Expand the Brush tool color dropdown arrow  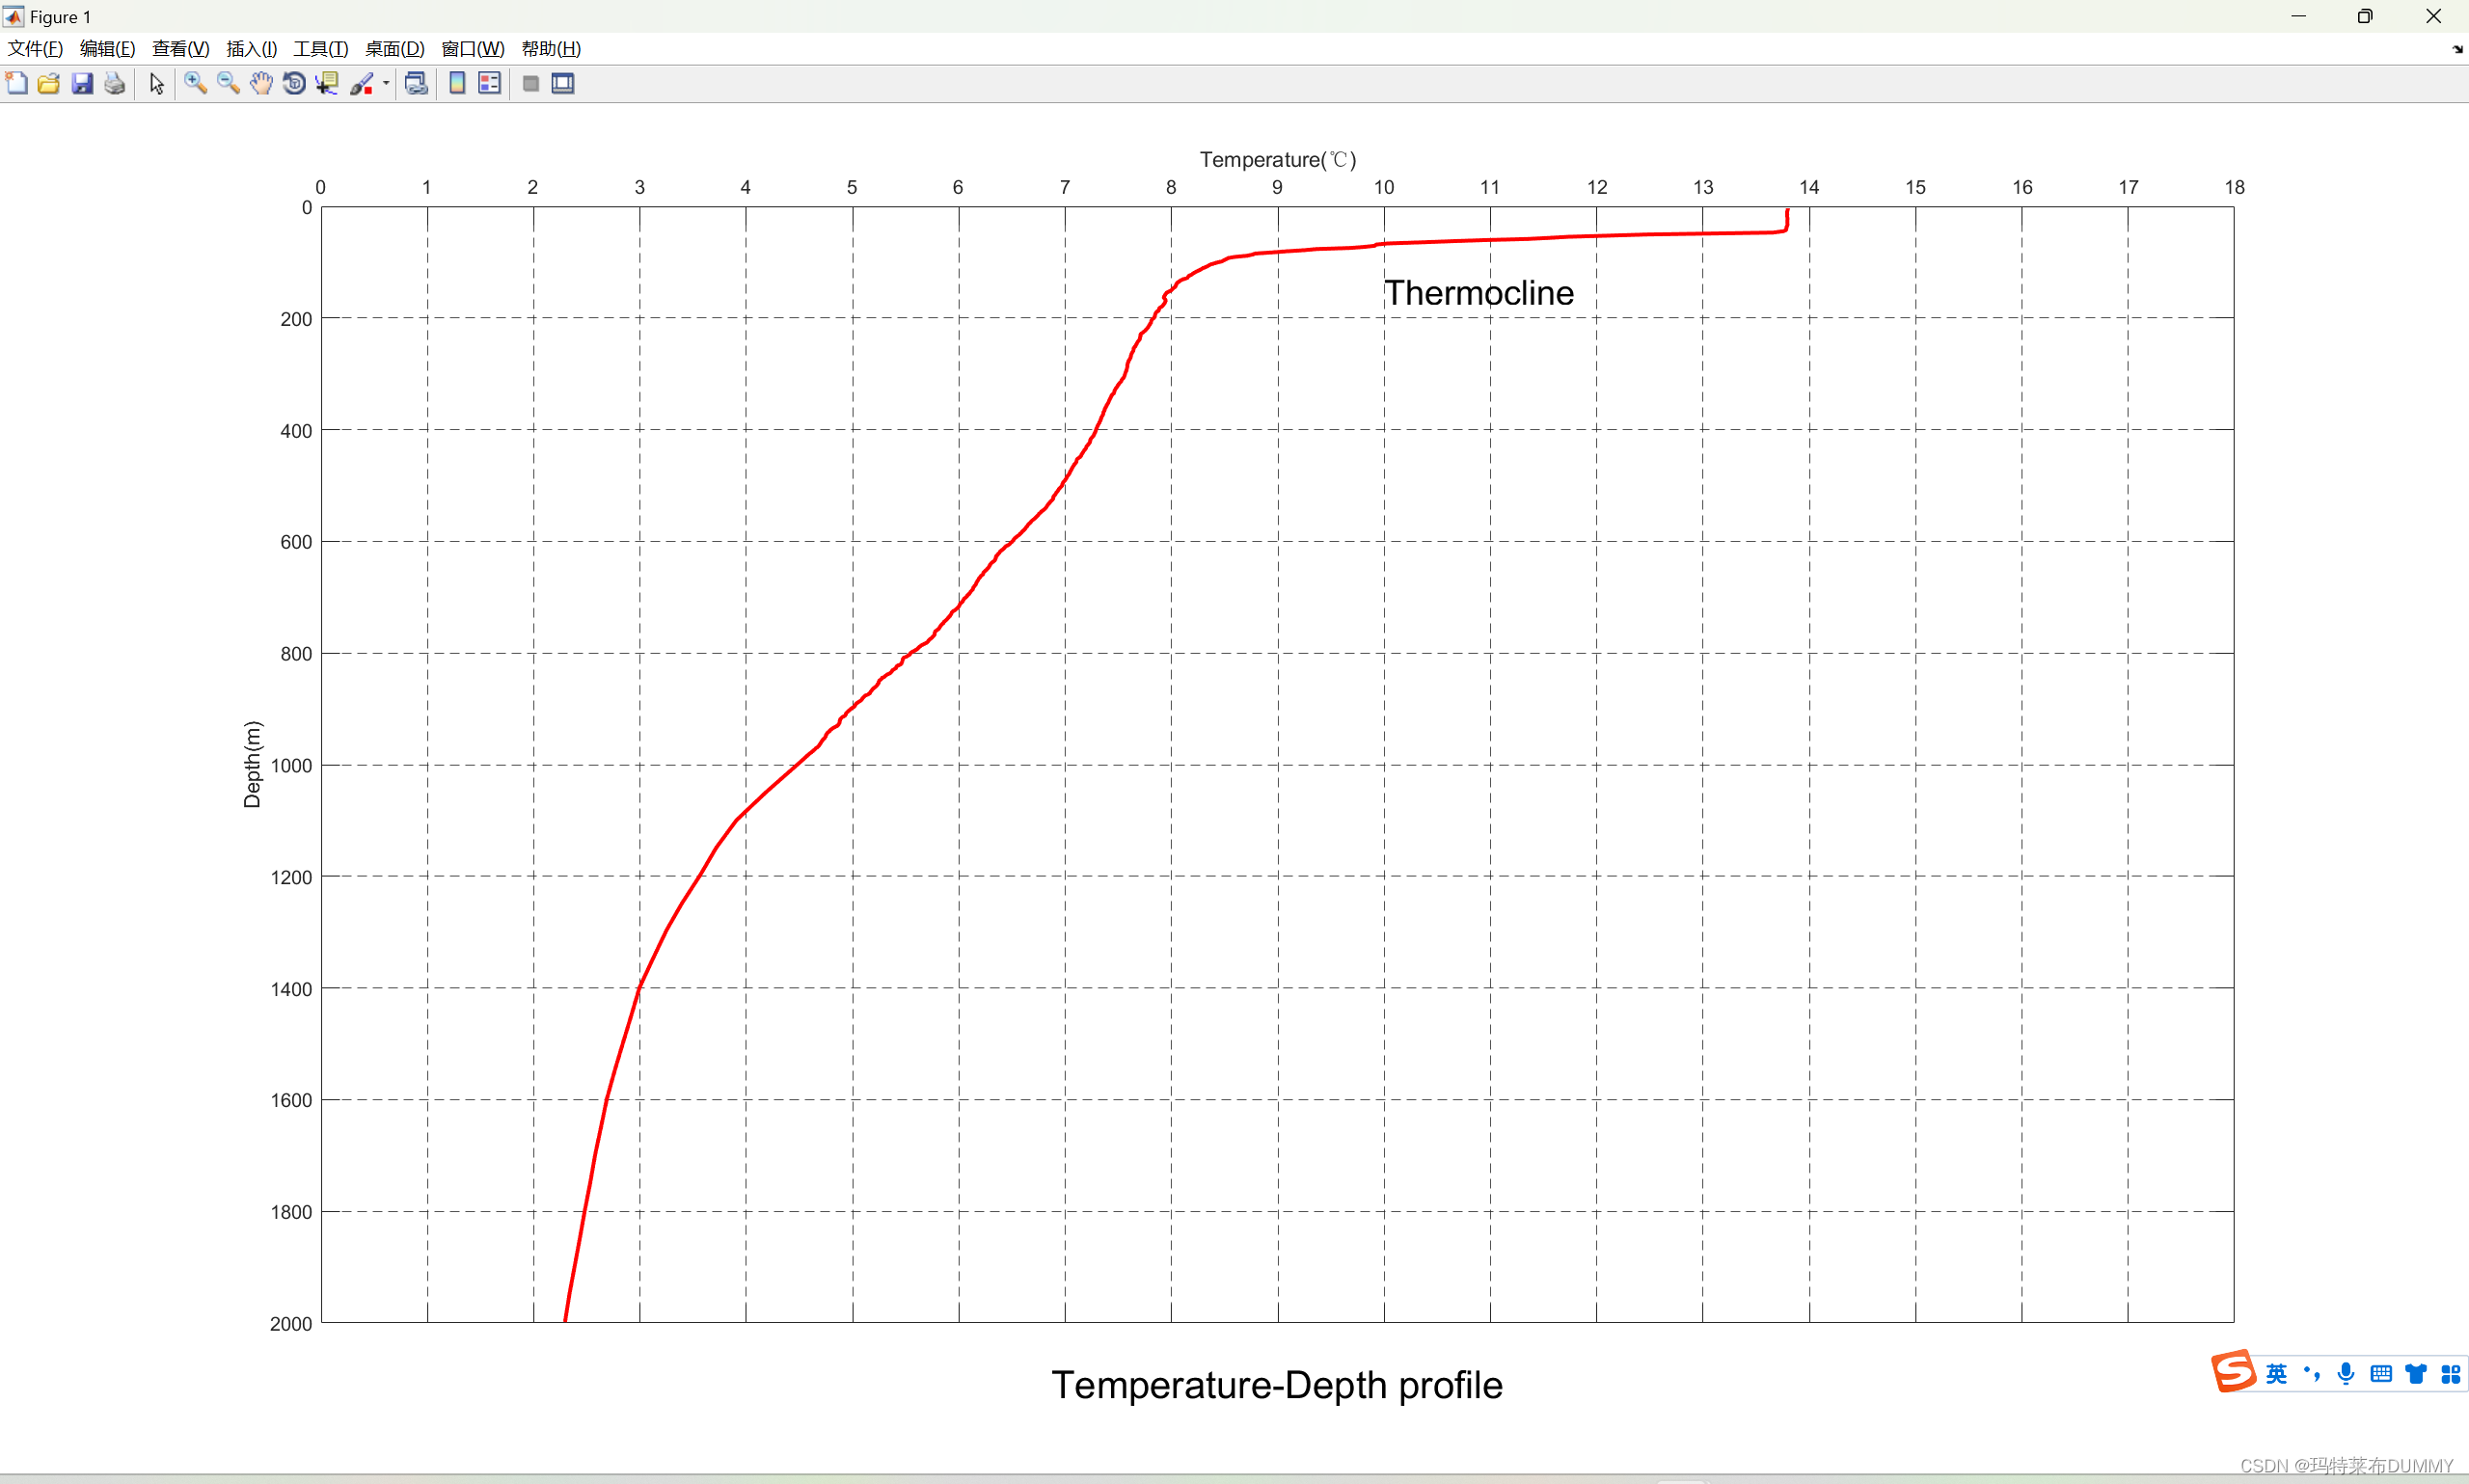tap(386, 84)
